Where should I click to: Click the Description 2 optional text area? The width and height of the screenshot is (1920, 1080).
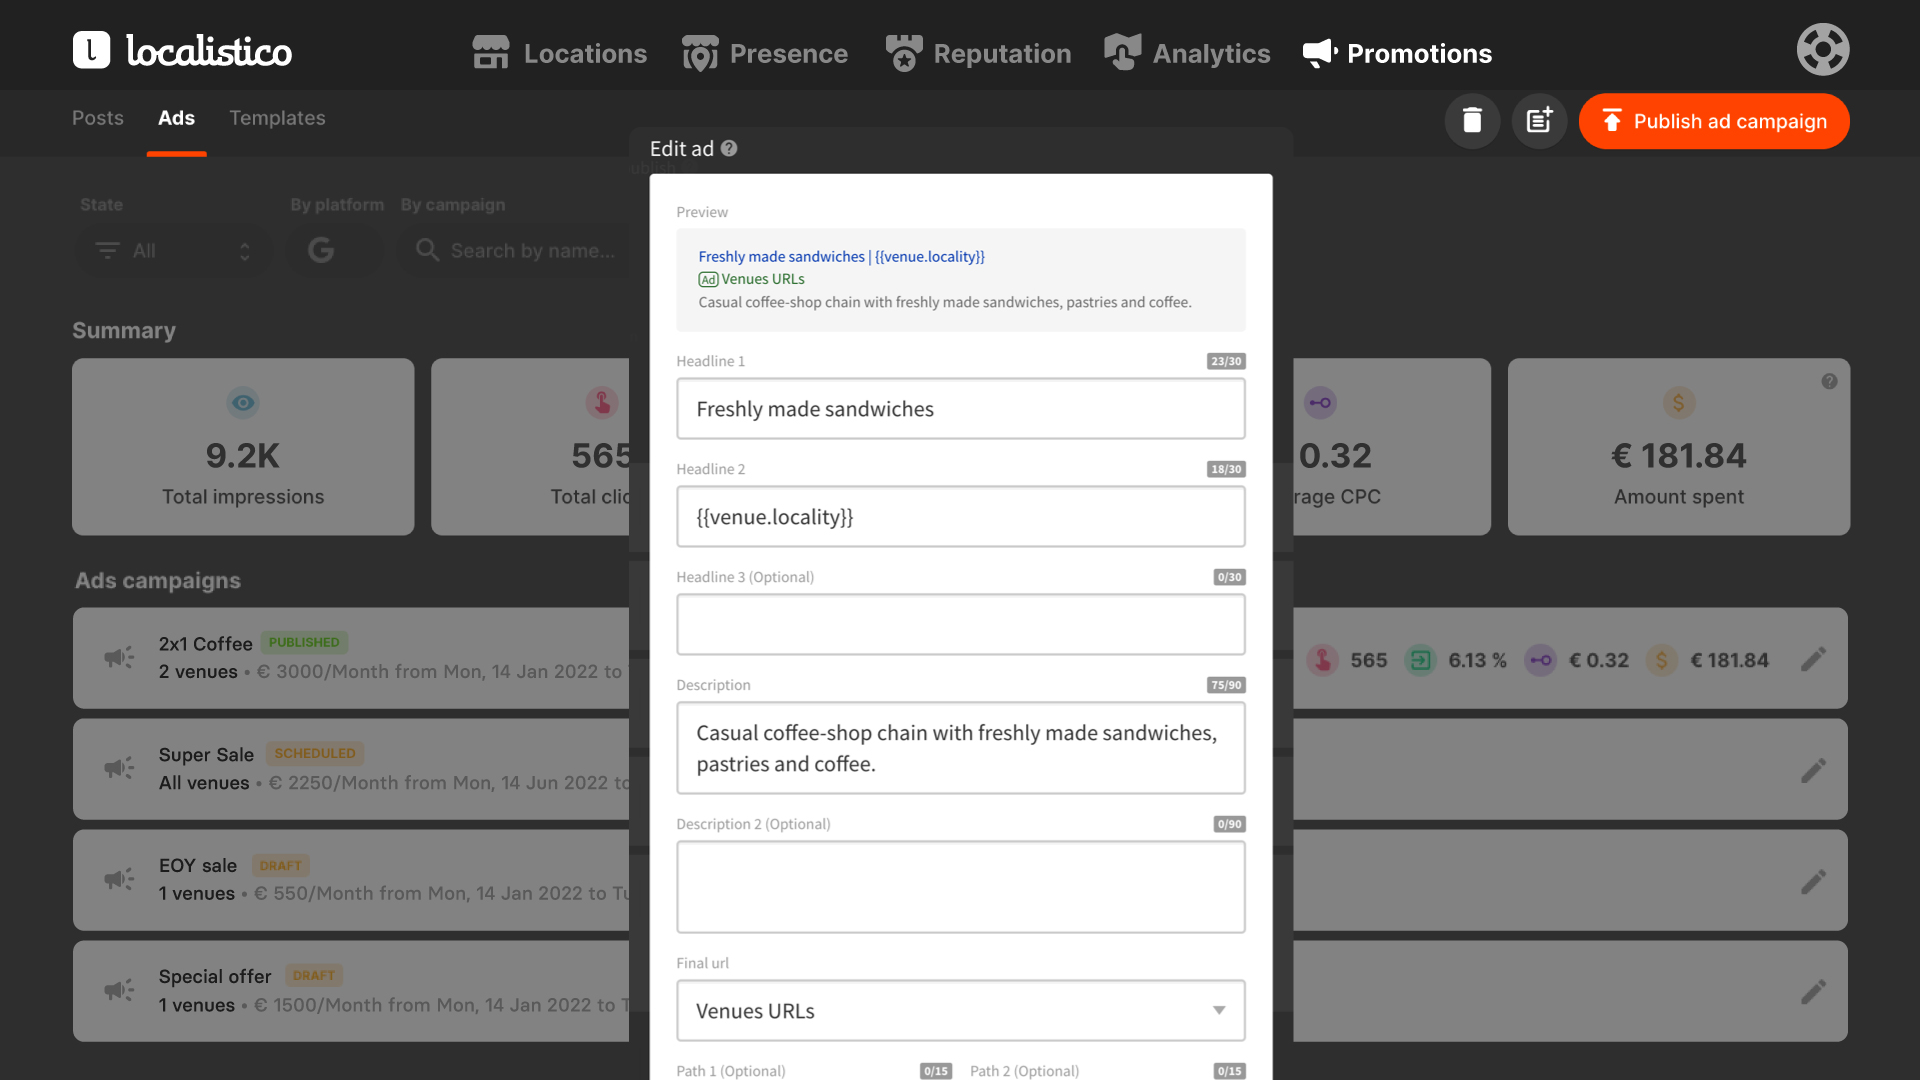click(x=960, y=887)
